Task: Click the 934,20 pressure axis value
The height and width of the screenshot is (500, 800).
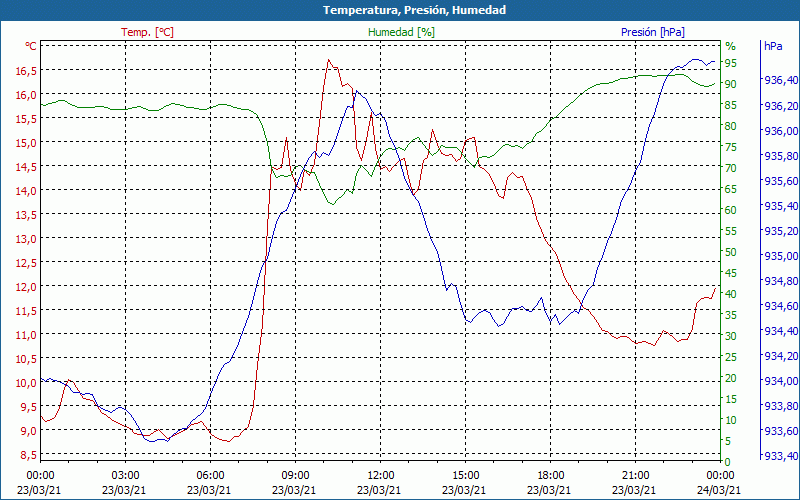Action: (781, 356)
